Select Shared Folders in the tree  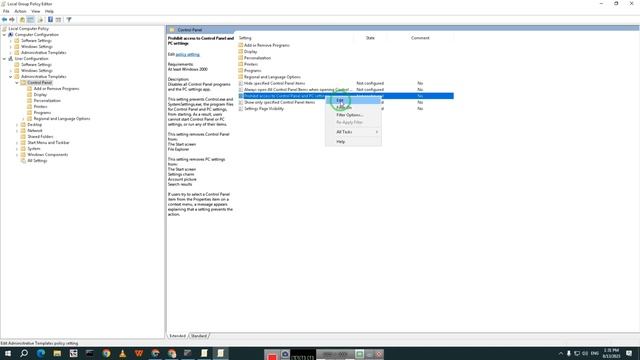(40, 137)
